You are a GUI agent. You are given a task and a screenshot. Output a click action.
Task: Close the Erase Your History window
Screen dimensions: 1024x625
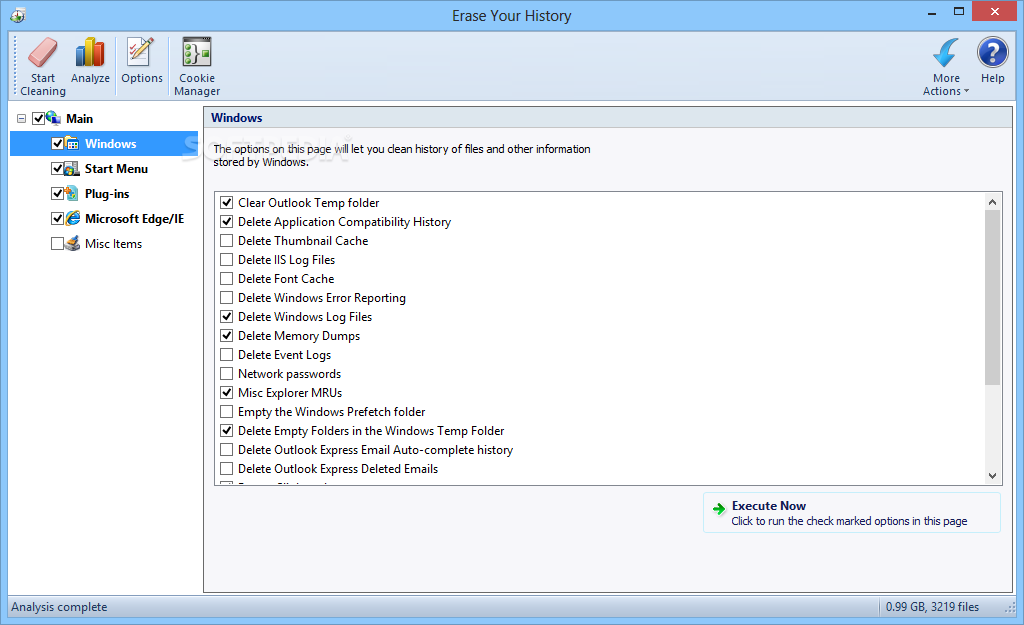coord(995,11)
